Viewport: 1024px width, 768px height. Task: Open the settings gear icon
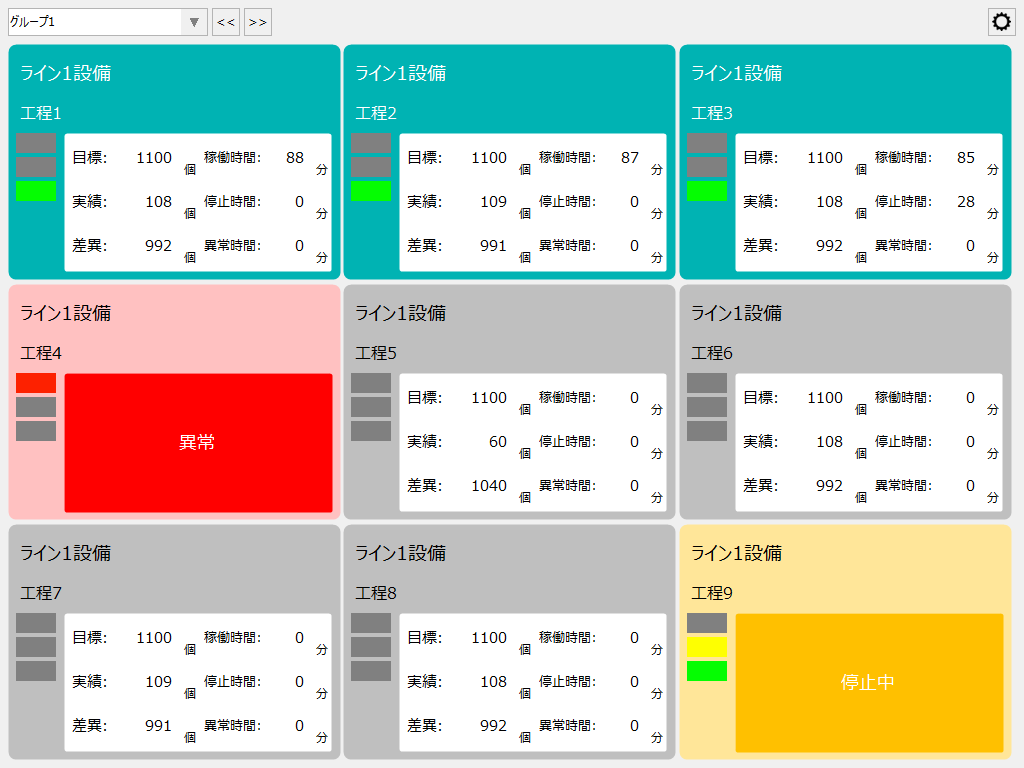coord(1001,21)
